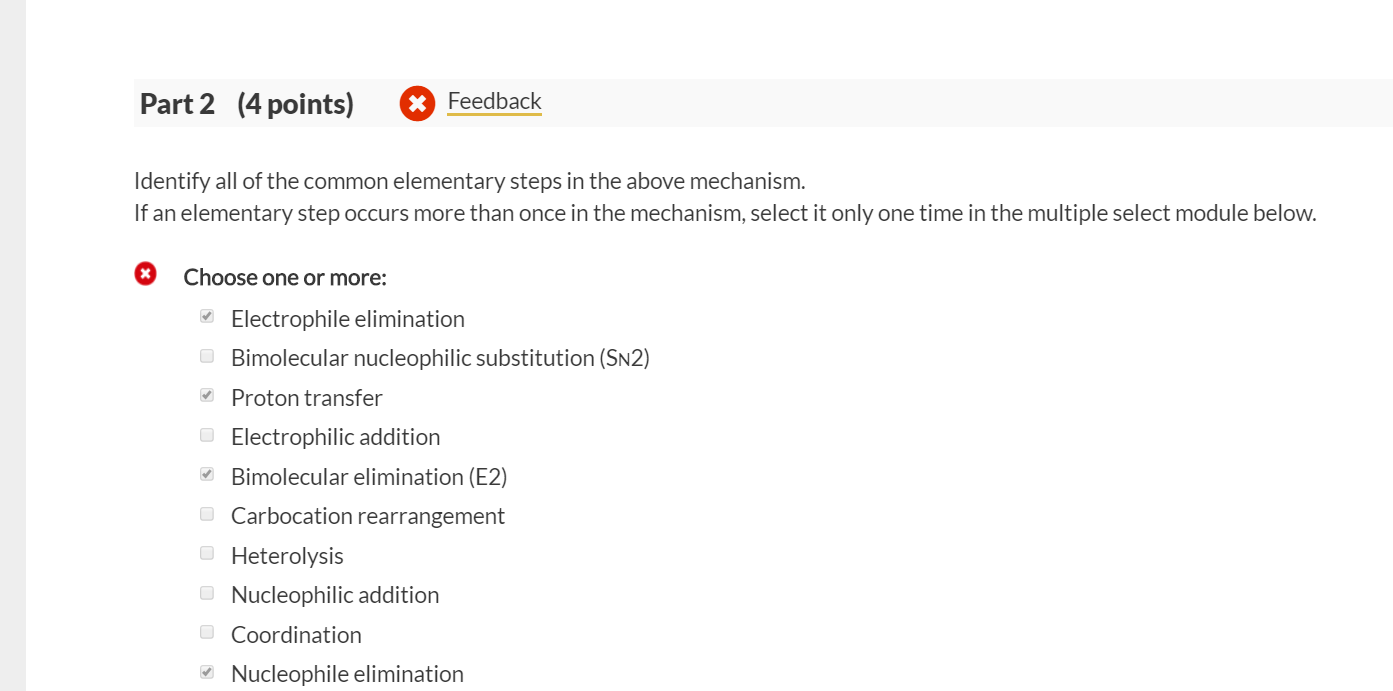Check Nucleophilic addition
Screen dimensions: 1393x691
(x=206, y=591)
